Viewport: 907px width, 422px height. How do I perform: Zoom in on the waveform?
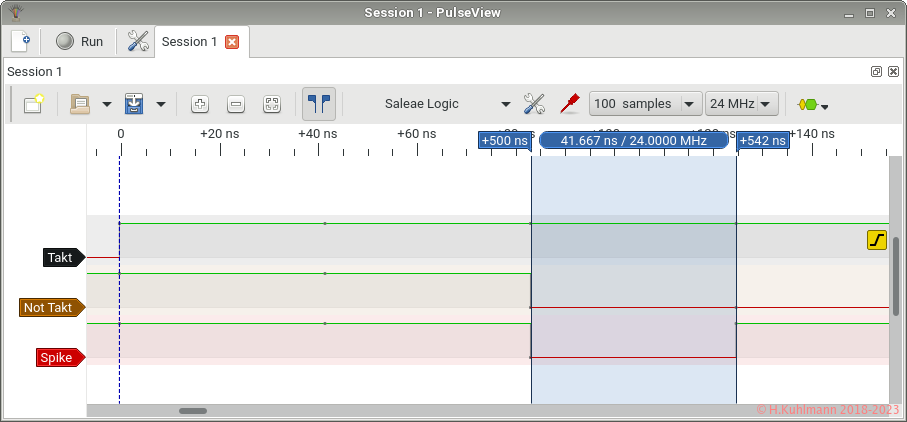[x=199, y=104]
